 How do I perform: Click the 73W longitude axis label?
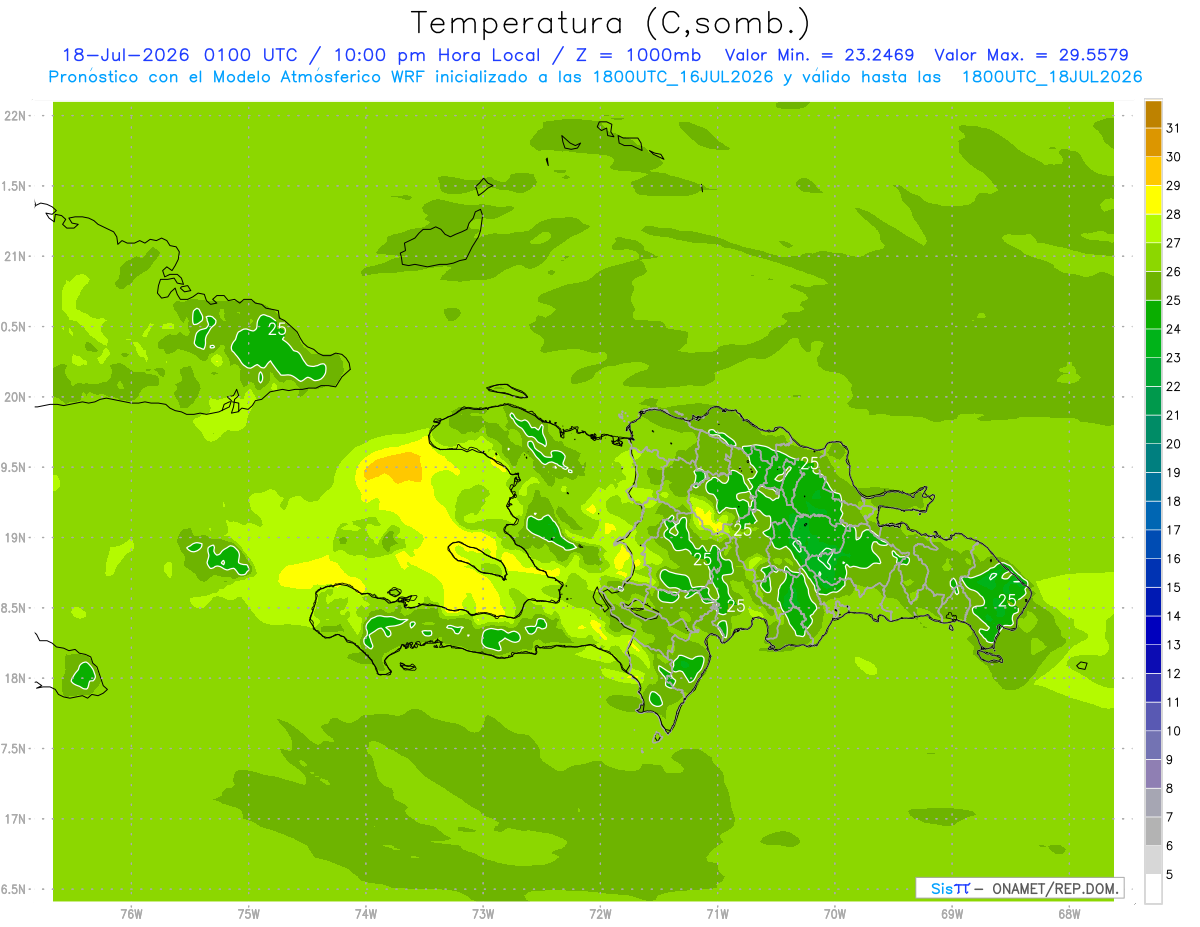[483, 914]
